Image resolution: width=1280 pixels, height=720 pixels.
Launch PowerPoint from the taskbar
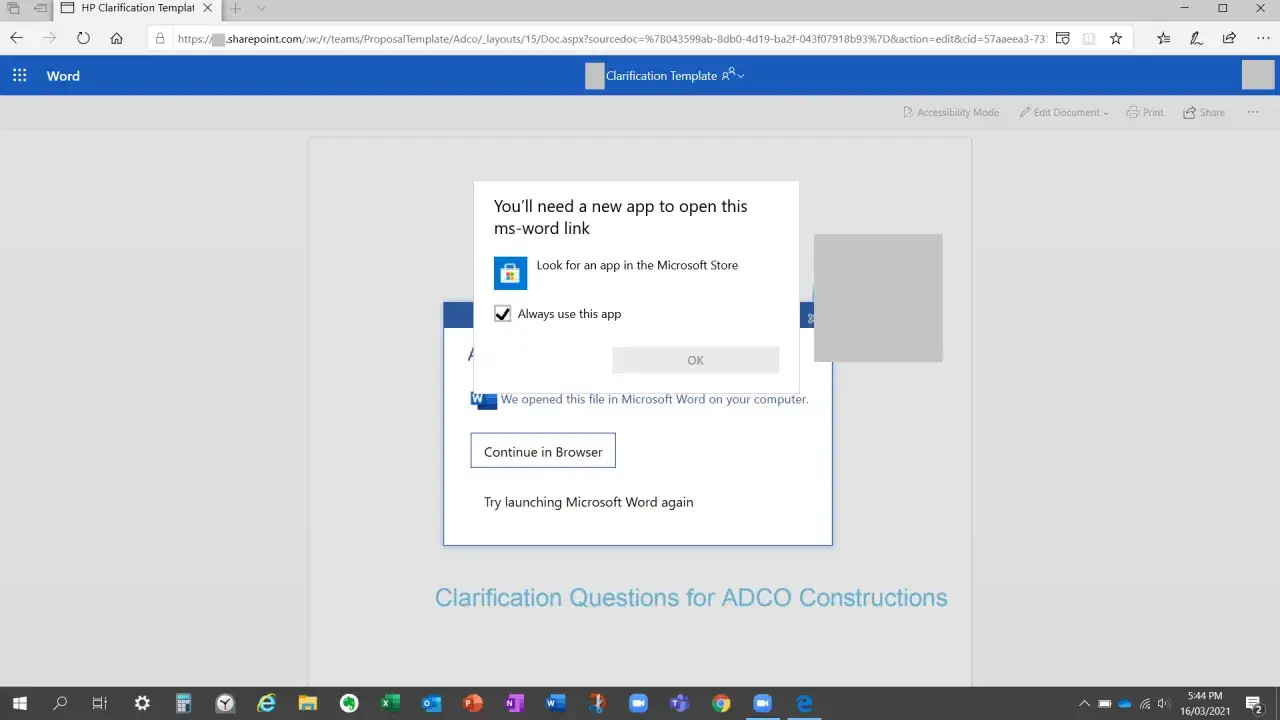(473, 703)
